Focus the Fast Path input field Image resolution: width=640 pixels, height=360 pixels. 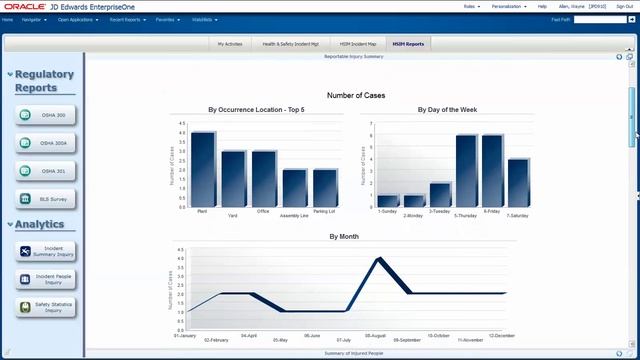point(600,20)
